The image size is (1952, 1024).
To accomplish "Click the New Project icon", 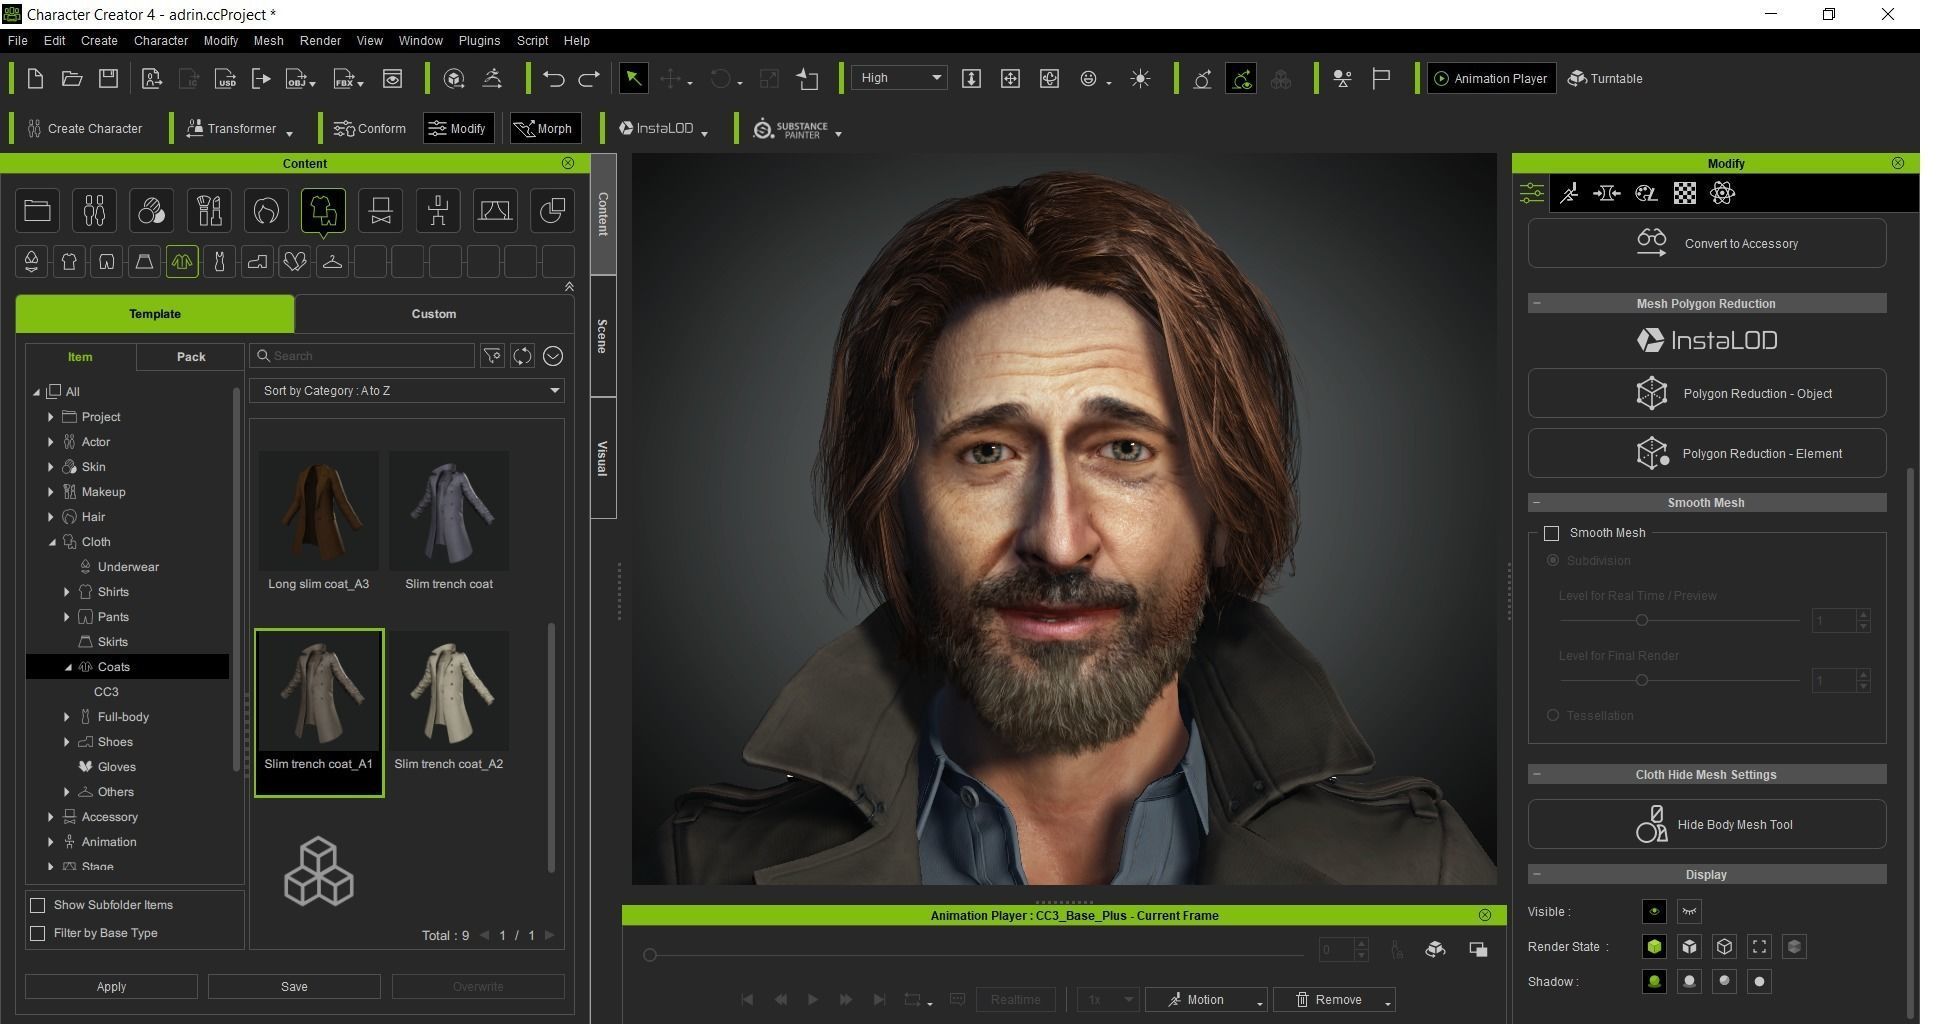I will tap(35, 78).
